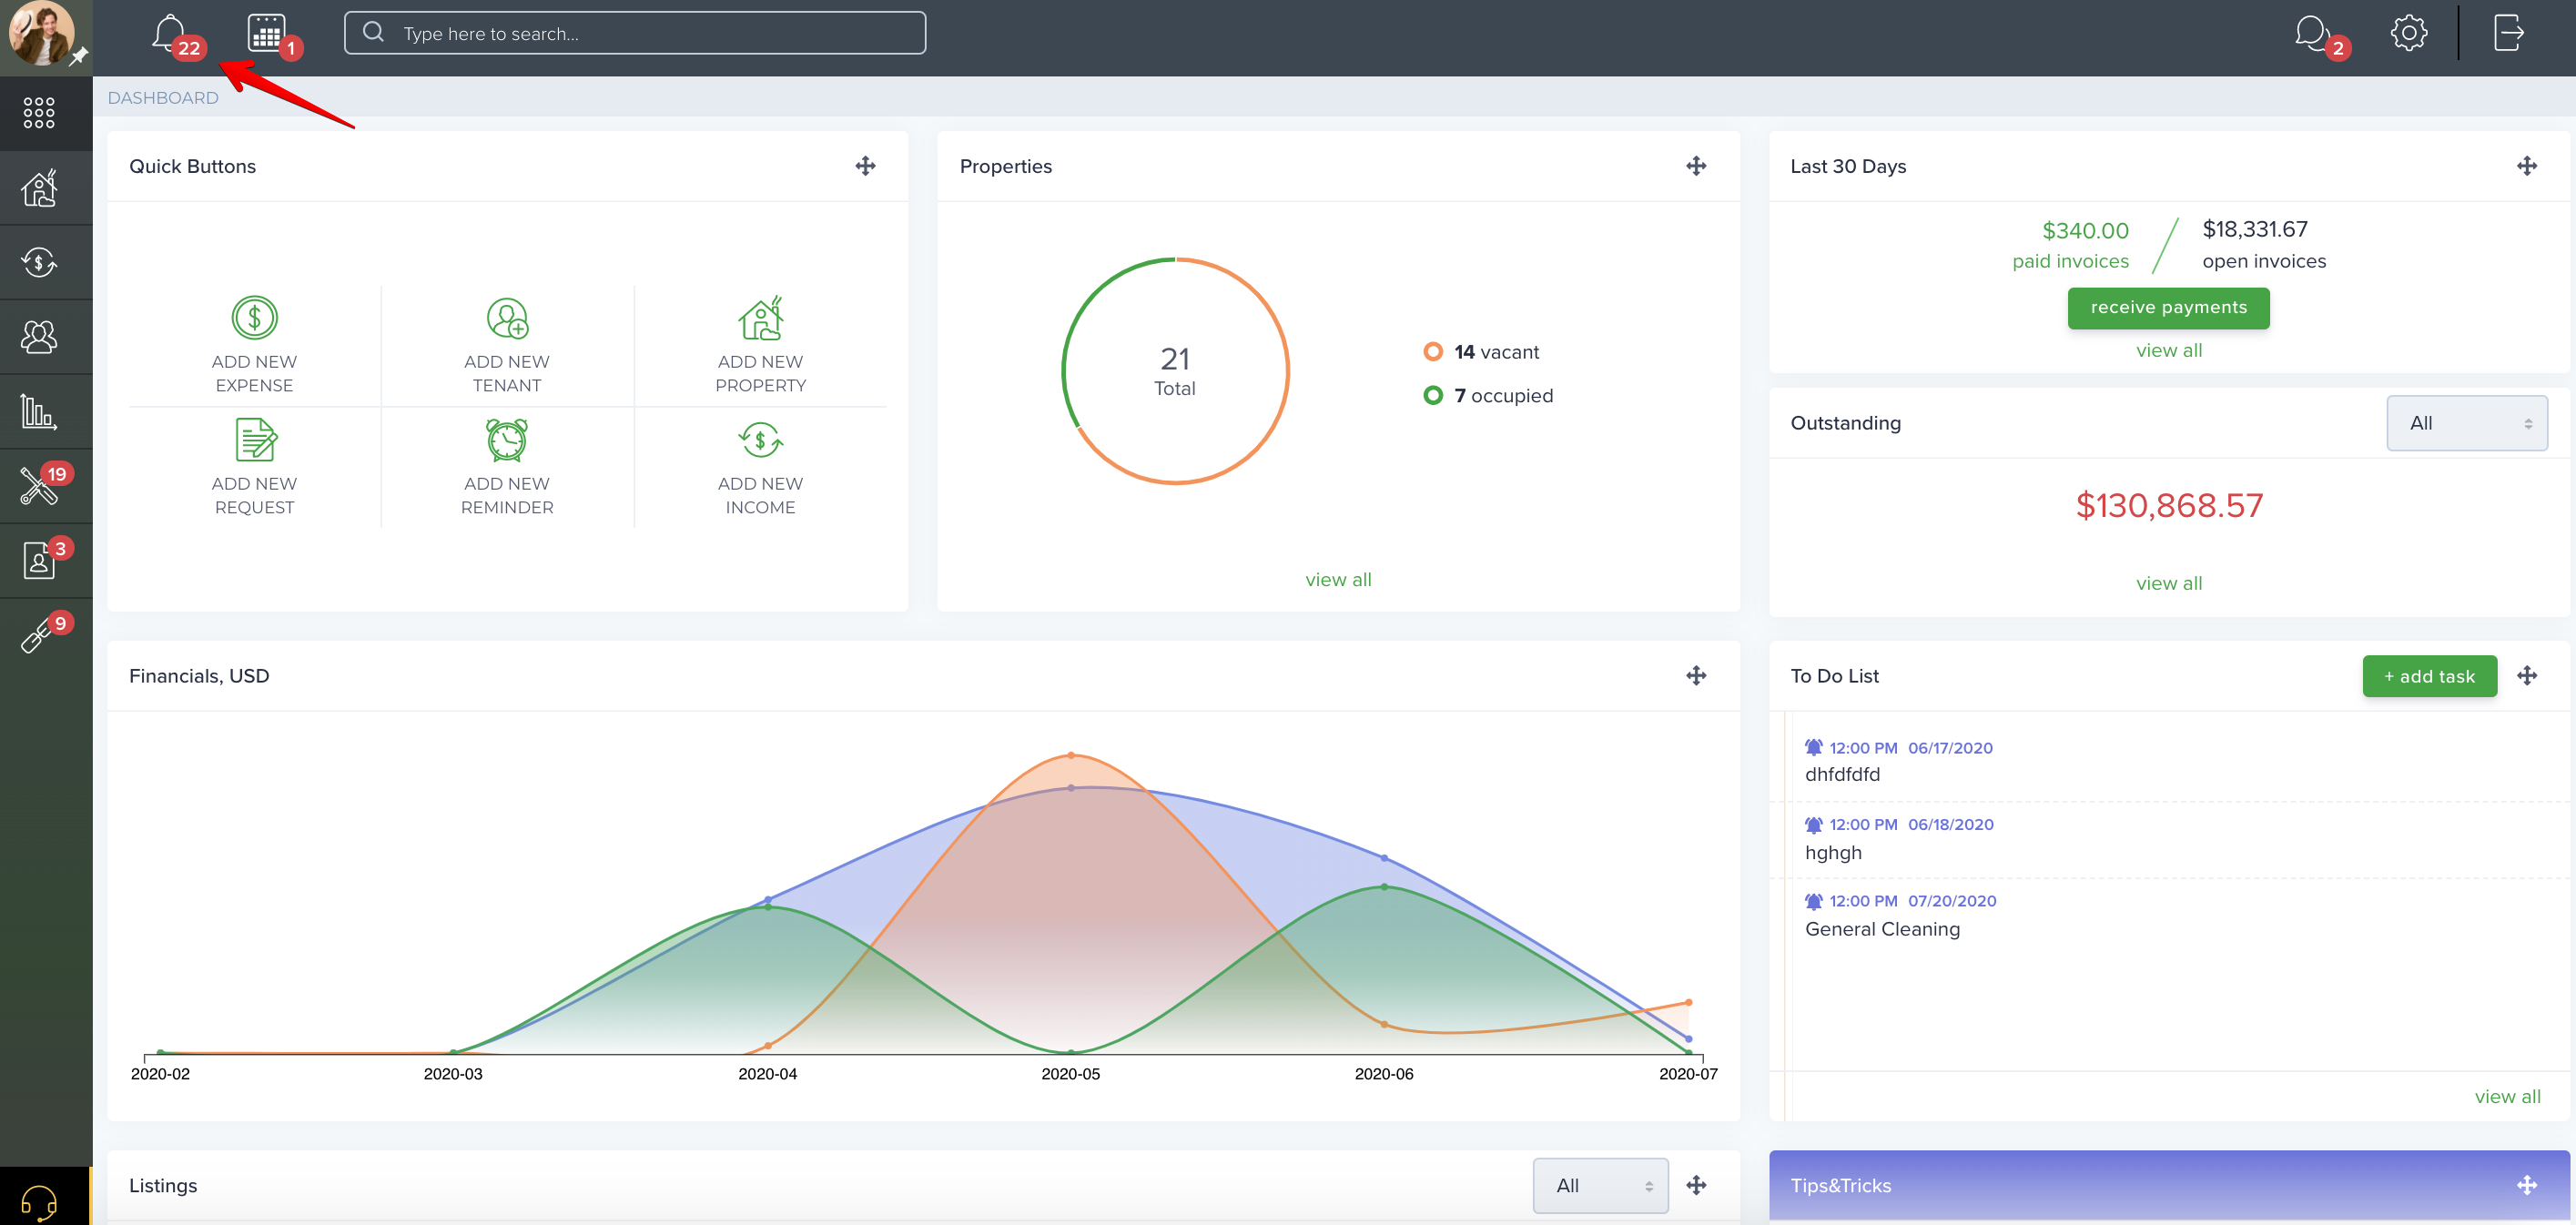
Task: Click move handle on Financials widget
Action: tap(1695, 675)
